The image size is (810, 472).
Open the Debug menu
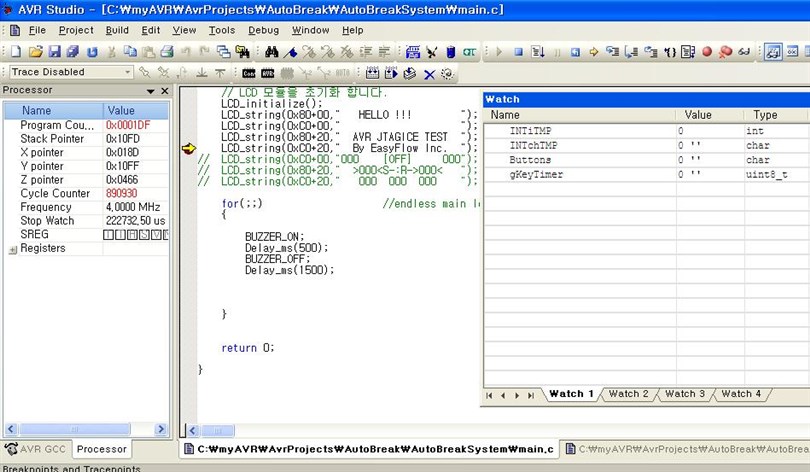(263, 30)
